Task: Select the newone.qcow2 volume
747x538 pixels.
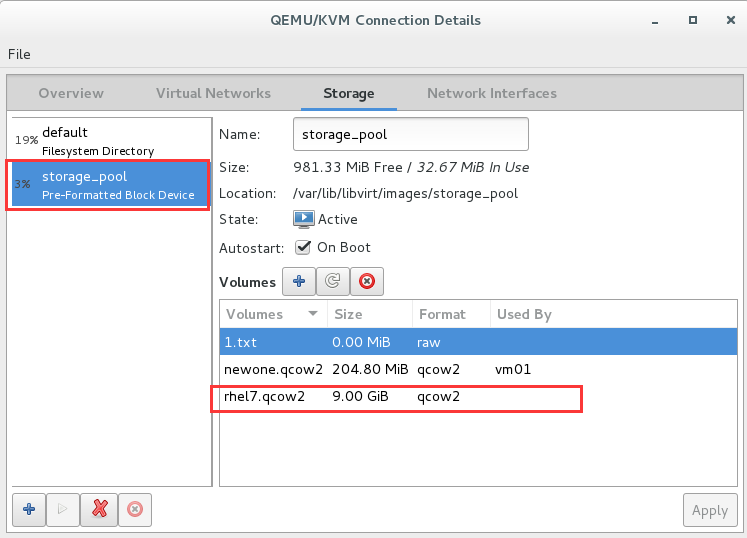Action: [x=478, y=369]
